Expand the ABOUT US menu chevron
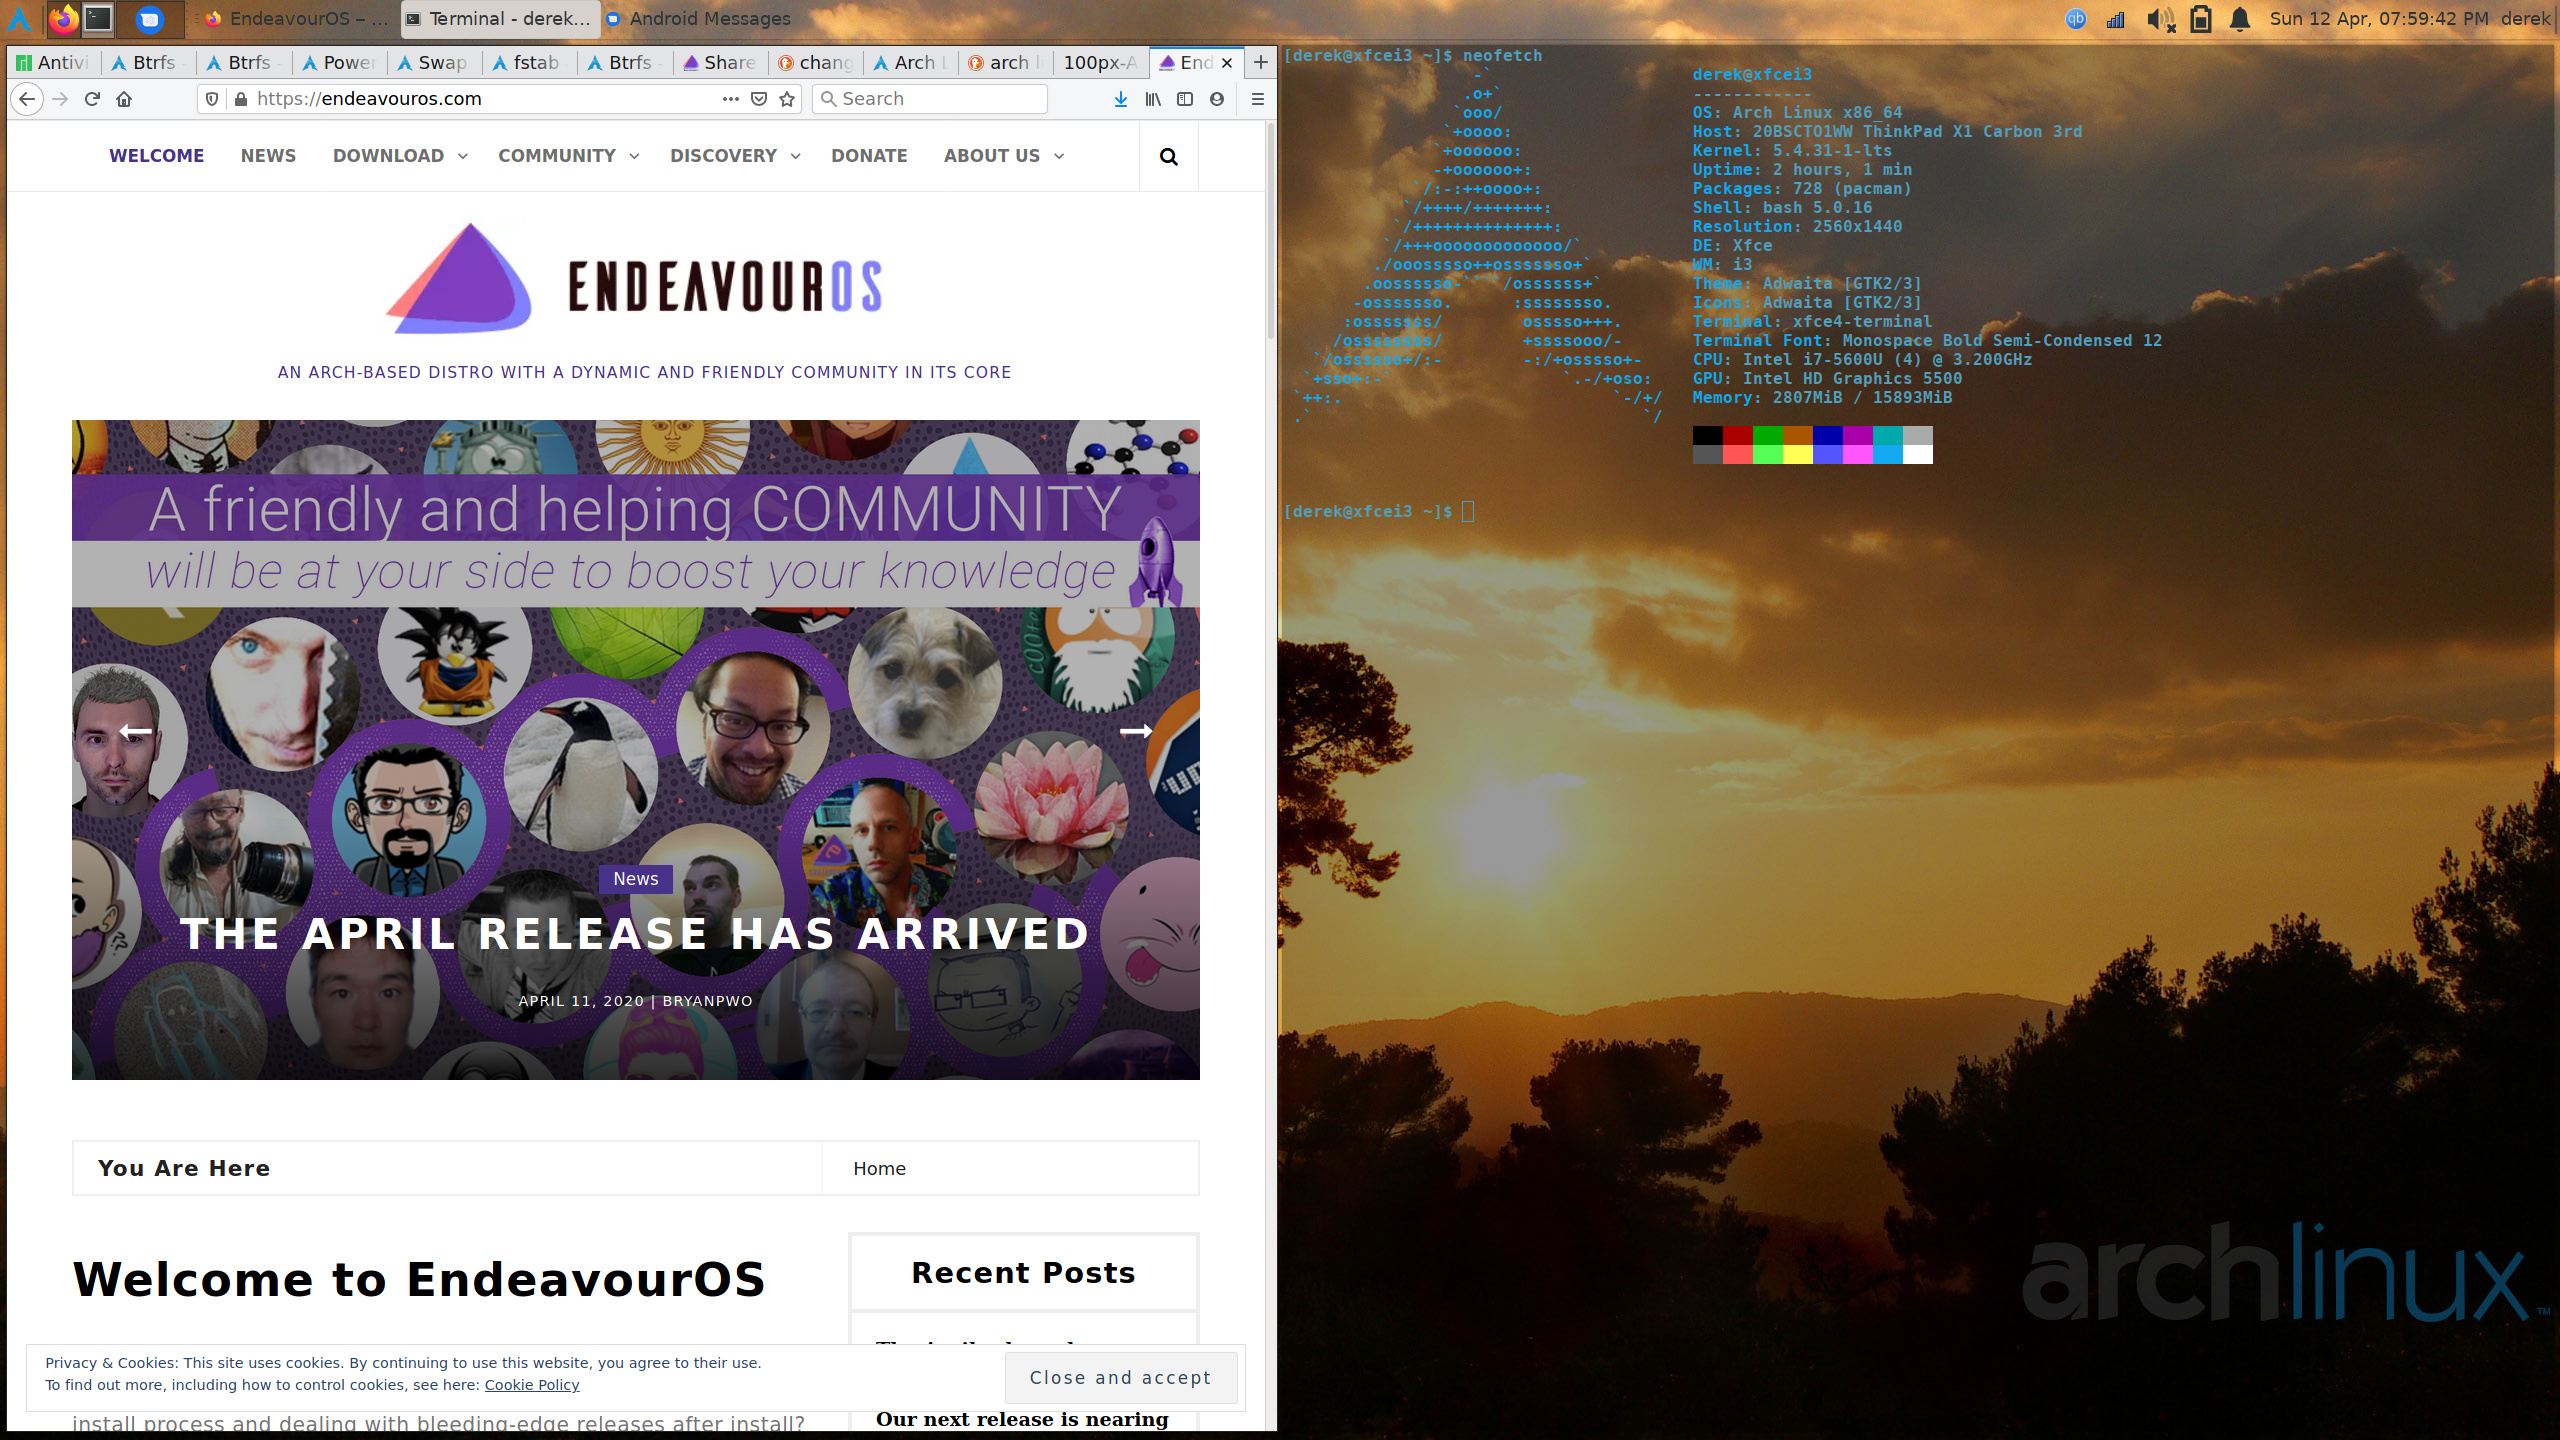2560x1440 pixels. point(1059,156)
